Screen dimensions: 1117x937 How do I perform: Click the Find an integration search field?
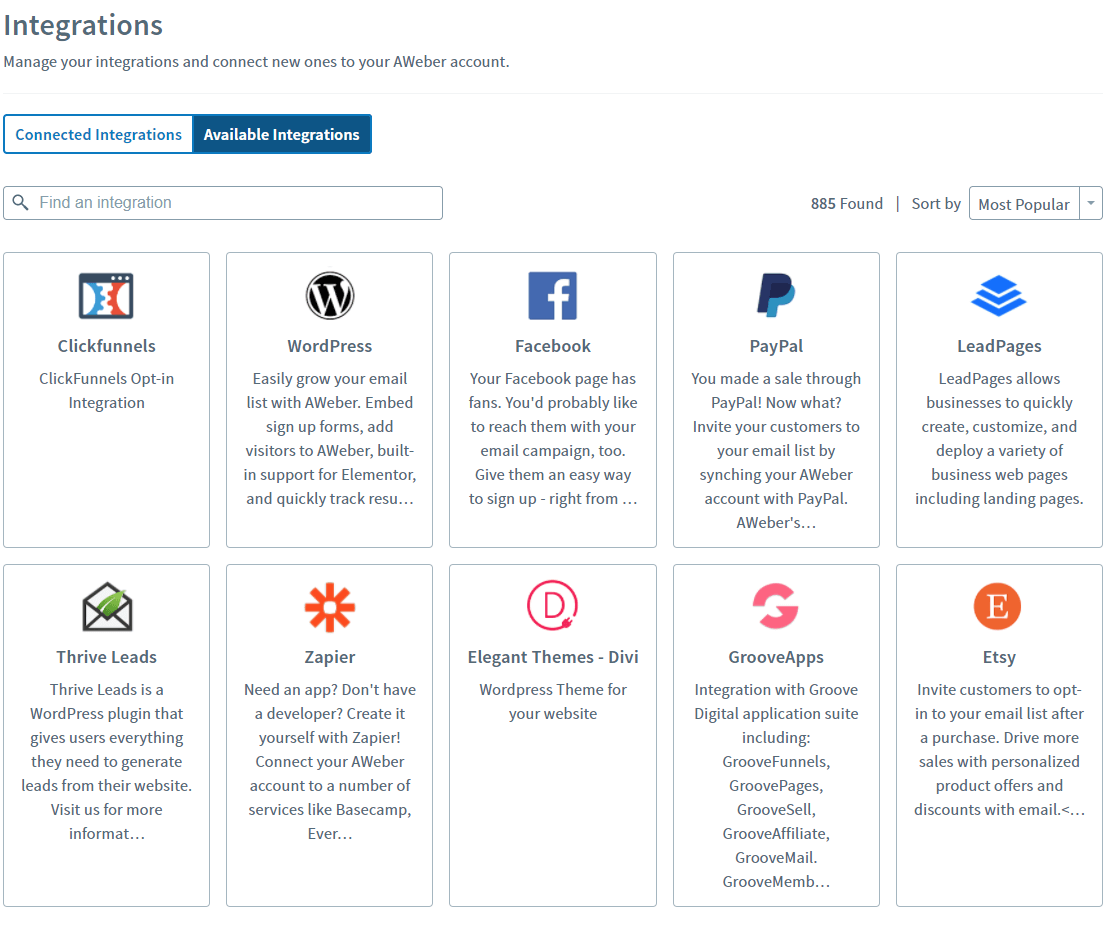click(x=223, y=203)
